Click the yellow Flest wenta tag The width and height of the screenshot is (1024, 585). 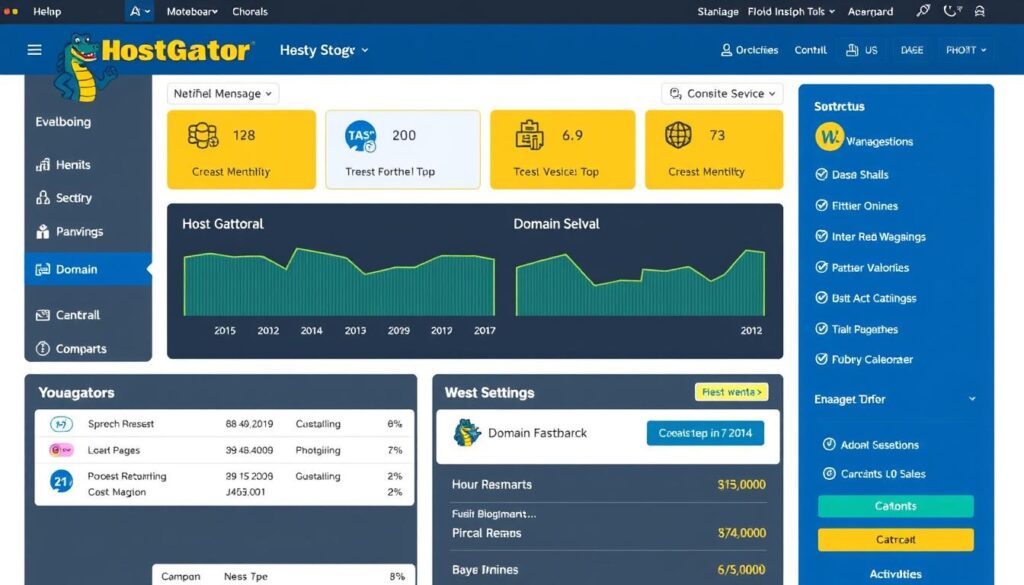pos(731,392)
